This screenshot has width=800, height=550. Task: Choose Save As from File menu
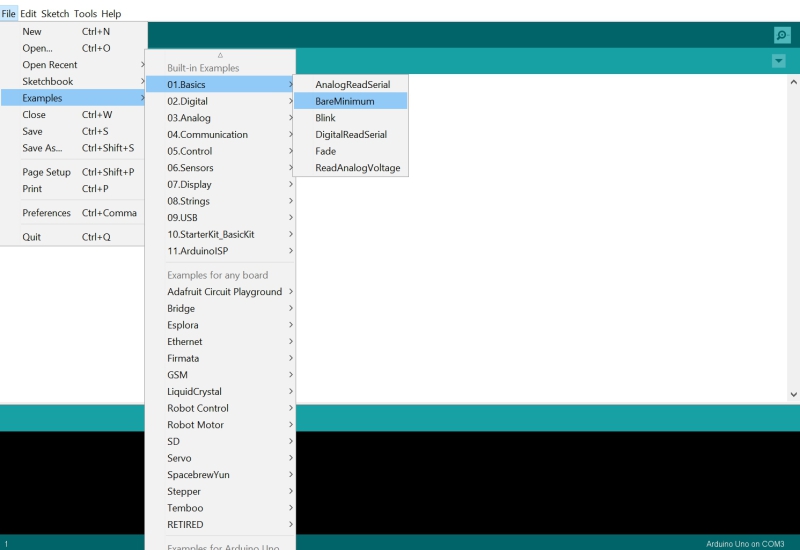[42, 148]
